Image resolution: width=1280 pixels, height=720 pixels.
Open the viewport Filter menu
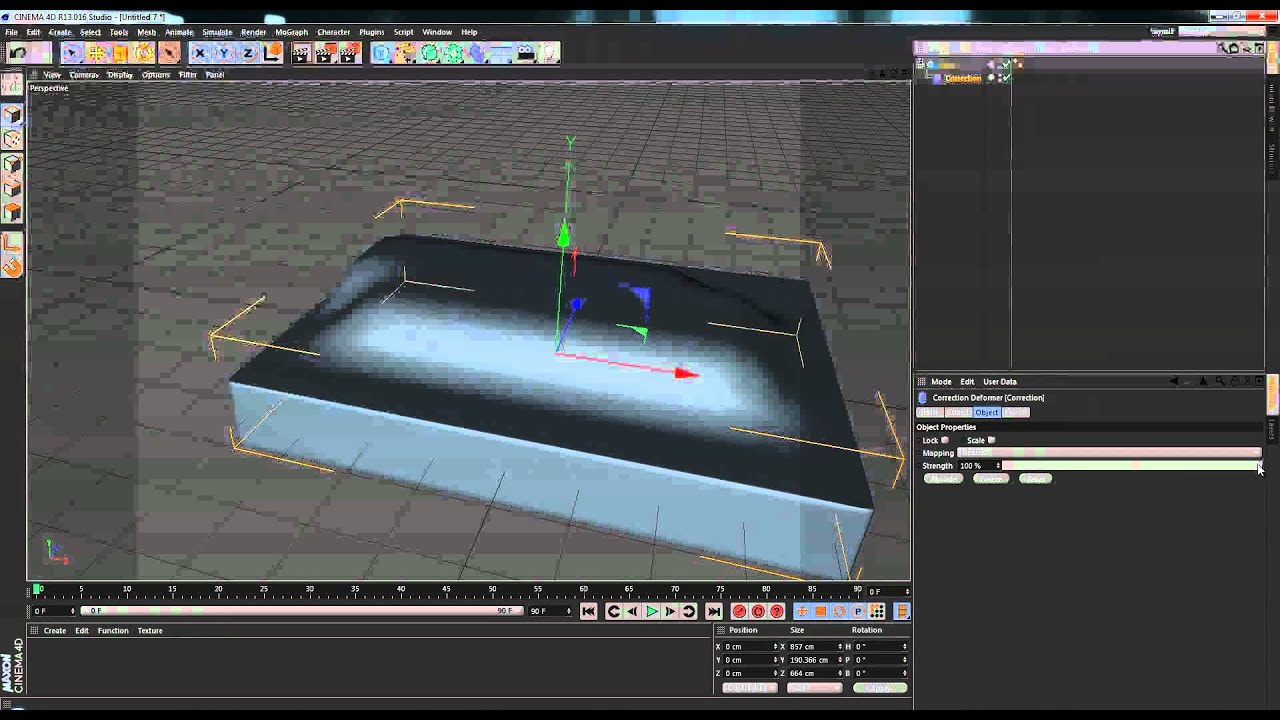(187, 75)
